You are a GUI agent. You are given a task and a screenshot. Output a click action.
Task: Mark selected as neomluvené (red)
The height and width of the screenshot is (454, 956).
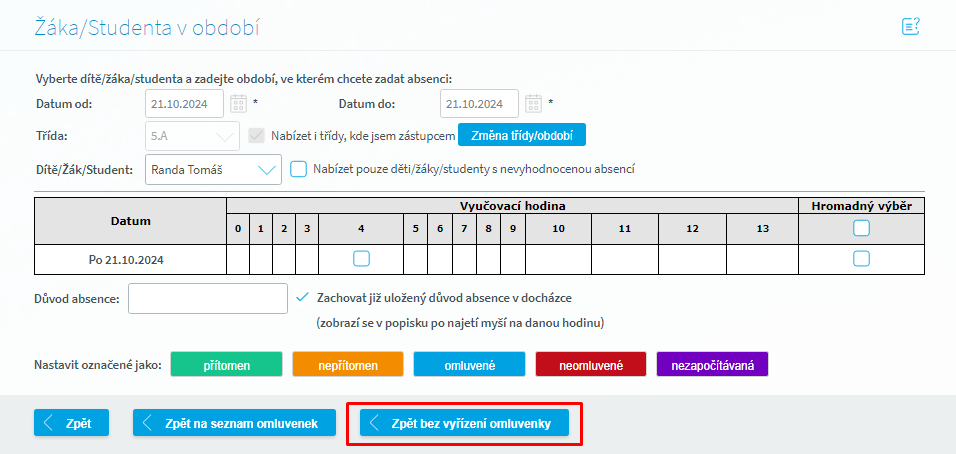(x=590, y=365)
